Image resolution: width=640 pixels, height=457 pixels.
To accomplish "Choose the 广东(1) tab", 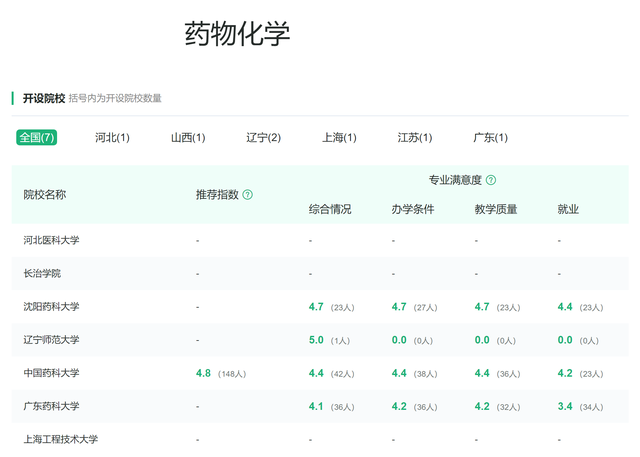I will click(x=490, y=138).
